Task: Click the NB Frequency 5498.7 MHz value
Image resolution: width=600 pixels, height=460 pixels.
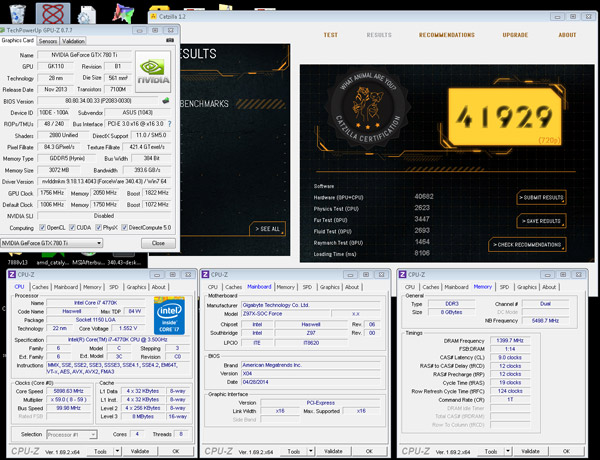Action: point(546,321)
